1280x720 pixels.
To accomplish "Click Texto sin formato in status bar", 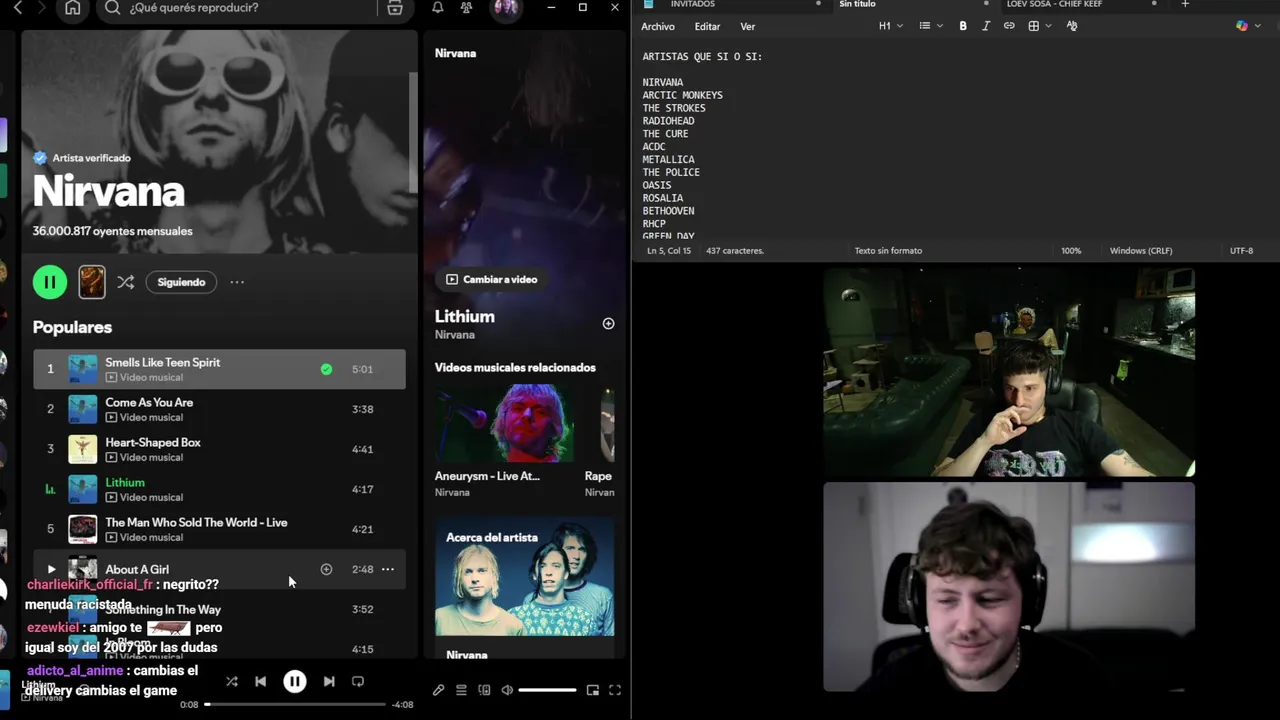I will point(888,251).
